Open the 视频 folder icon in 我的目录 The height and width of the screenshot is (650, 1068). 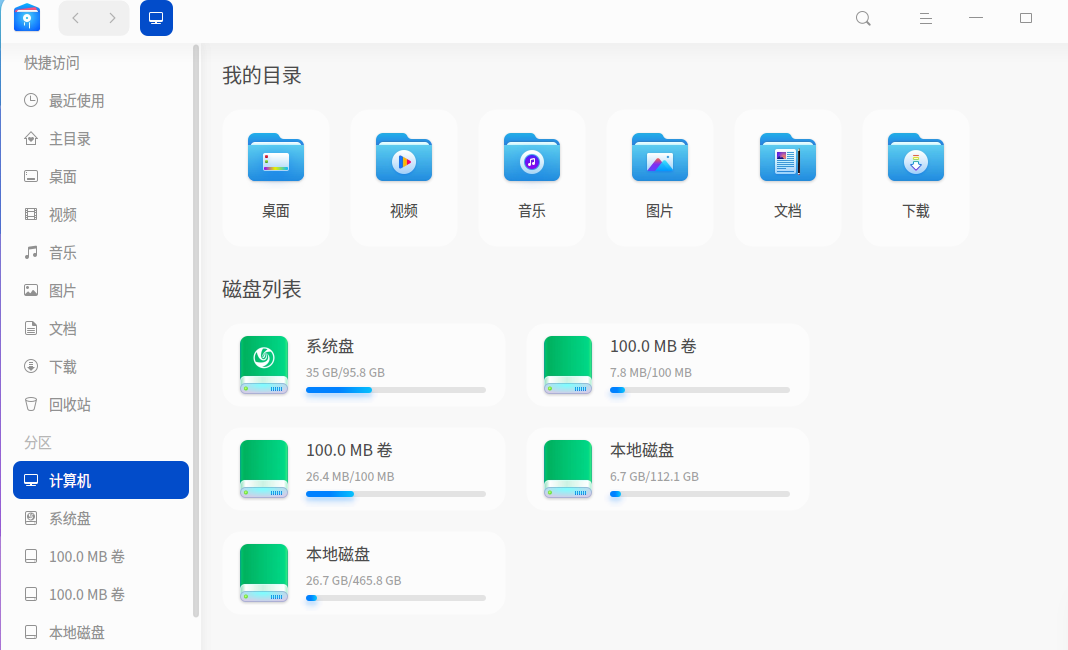tap(404, 157)
